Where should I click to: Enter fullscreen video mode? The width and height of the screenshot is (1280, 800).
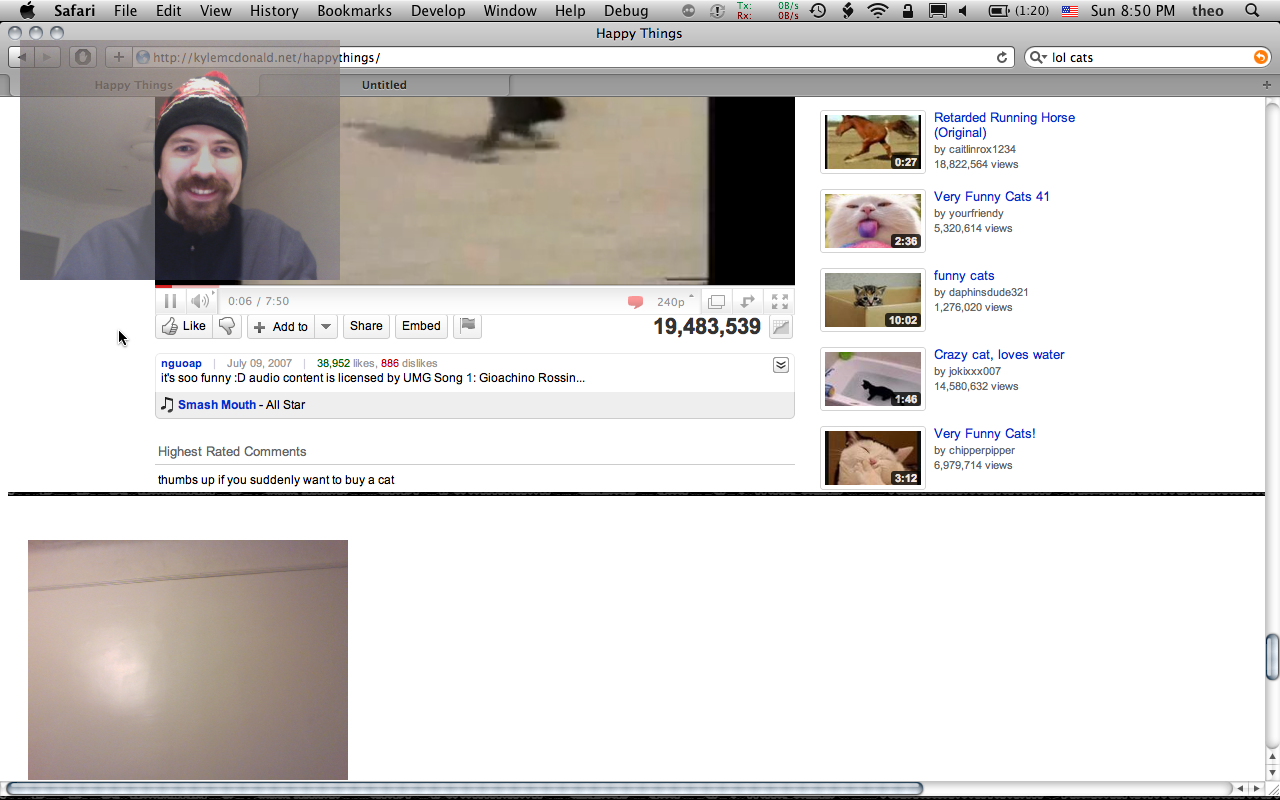[x=780, y=301]
